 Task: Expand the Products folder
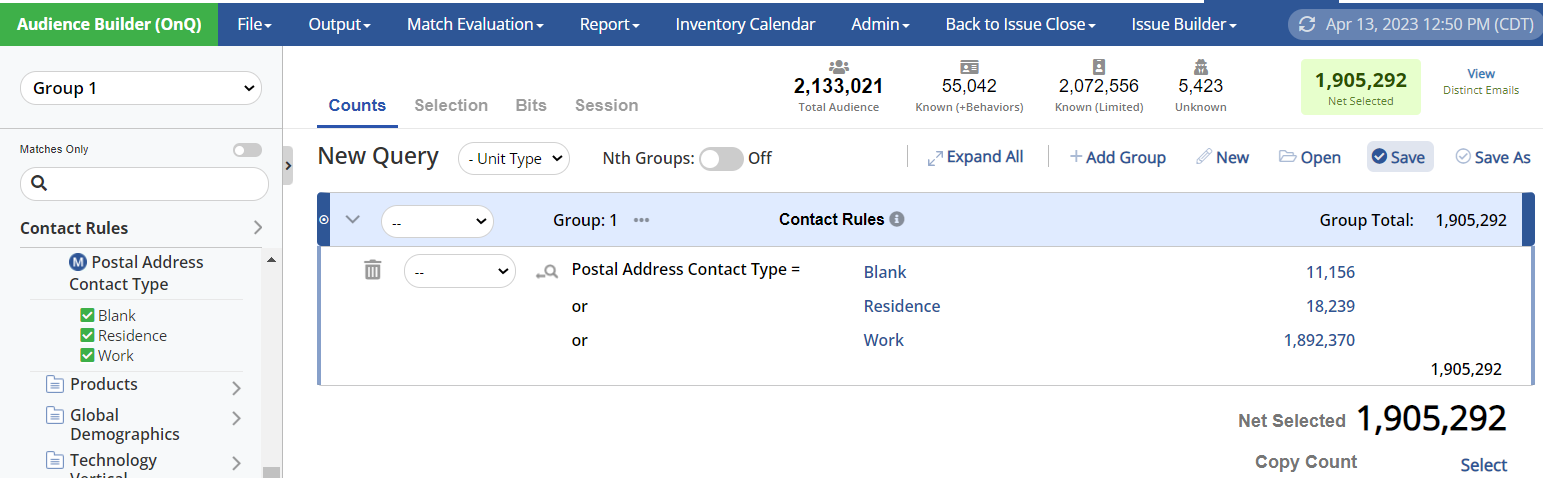[x=236, y=388]
